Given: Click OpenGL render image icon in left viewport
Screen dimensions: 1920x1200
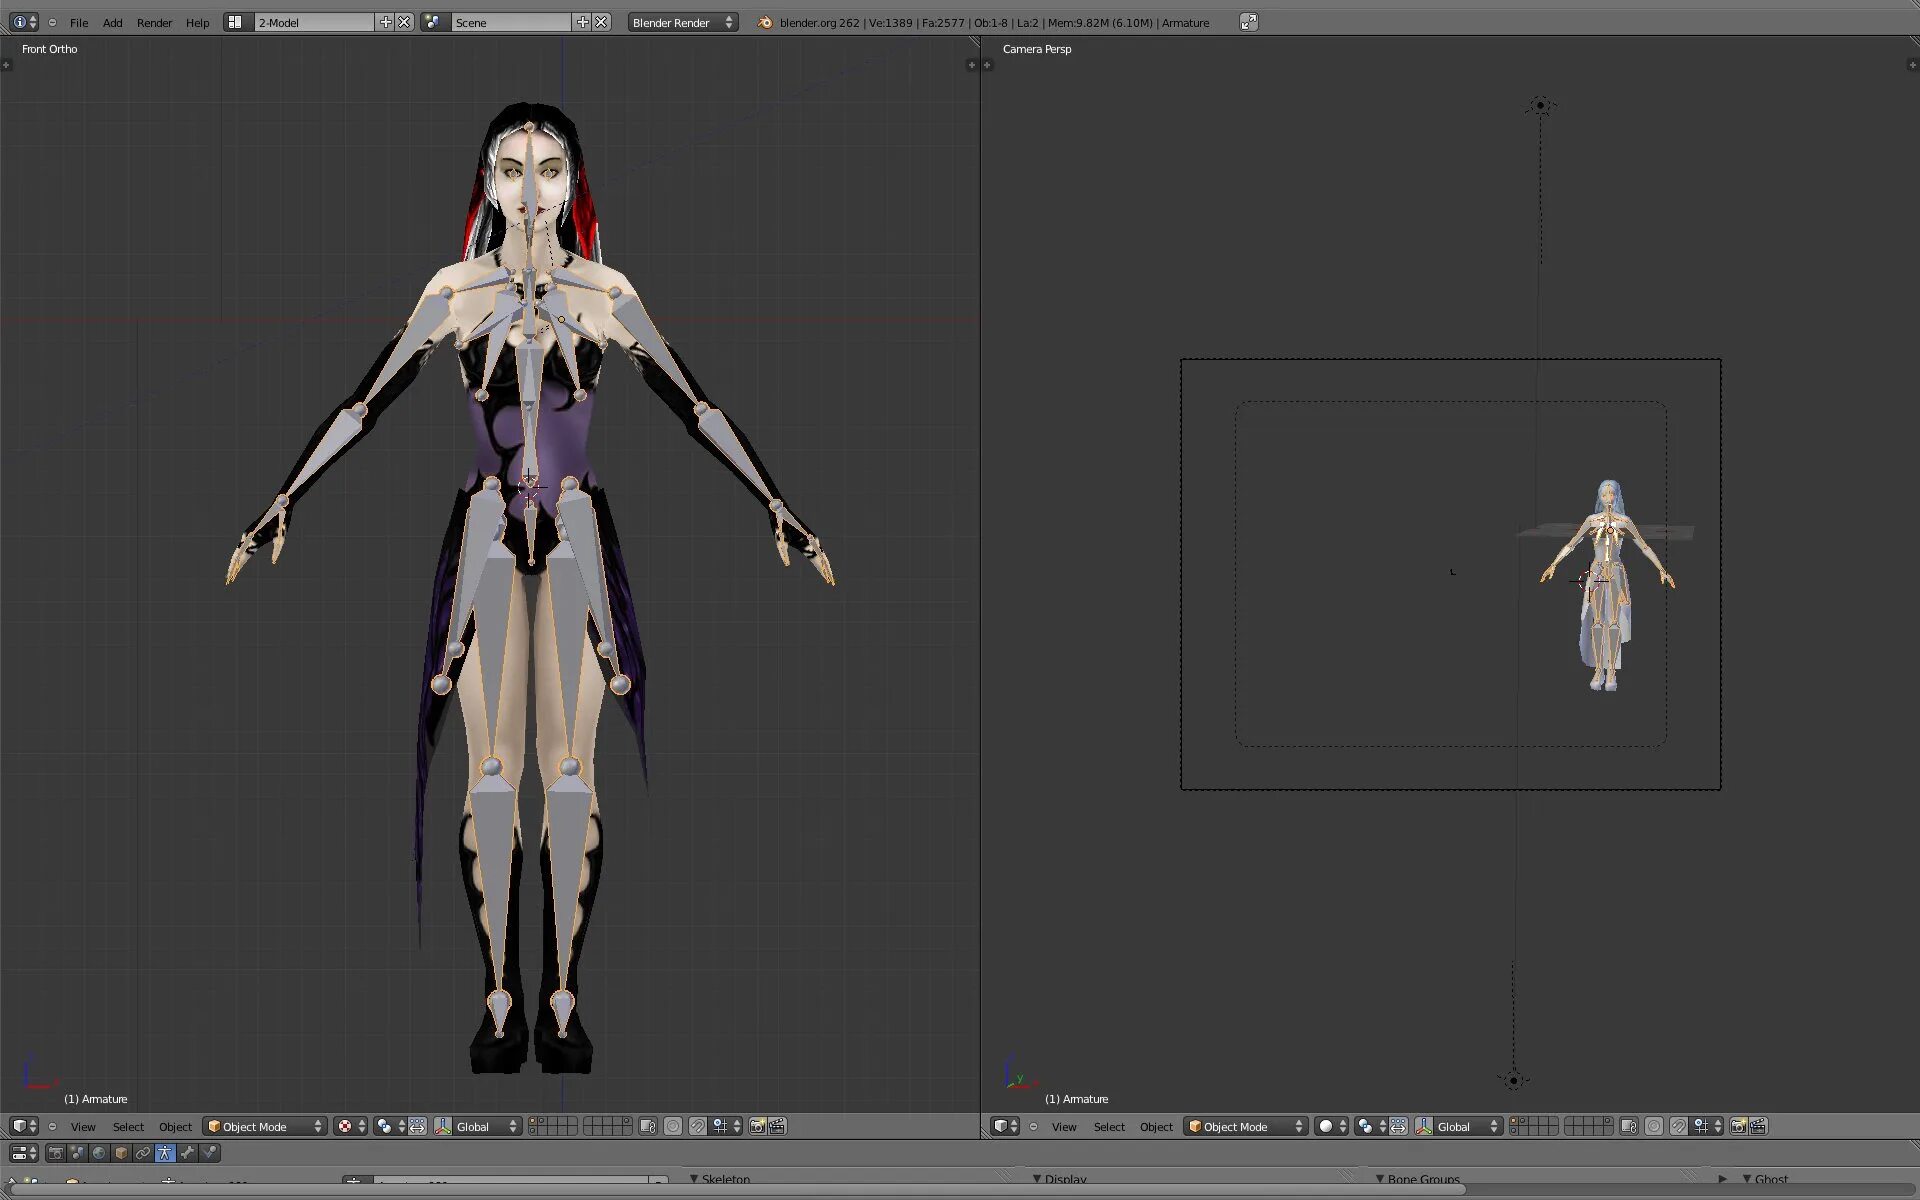Looking at the screenshot, I should pos(757,1126).
